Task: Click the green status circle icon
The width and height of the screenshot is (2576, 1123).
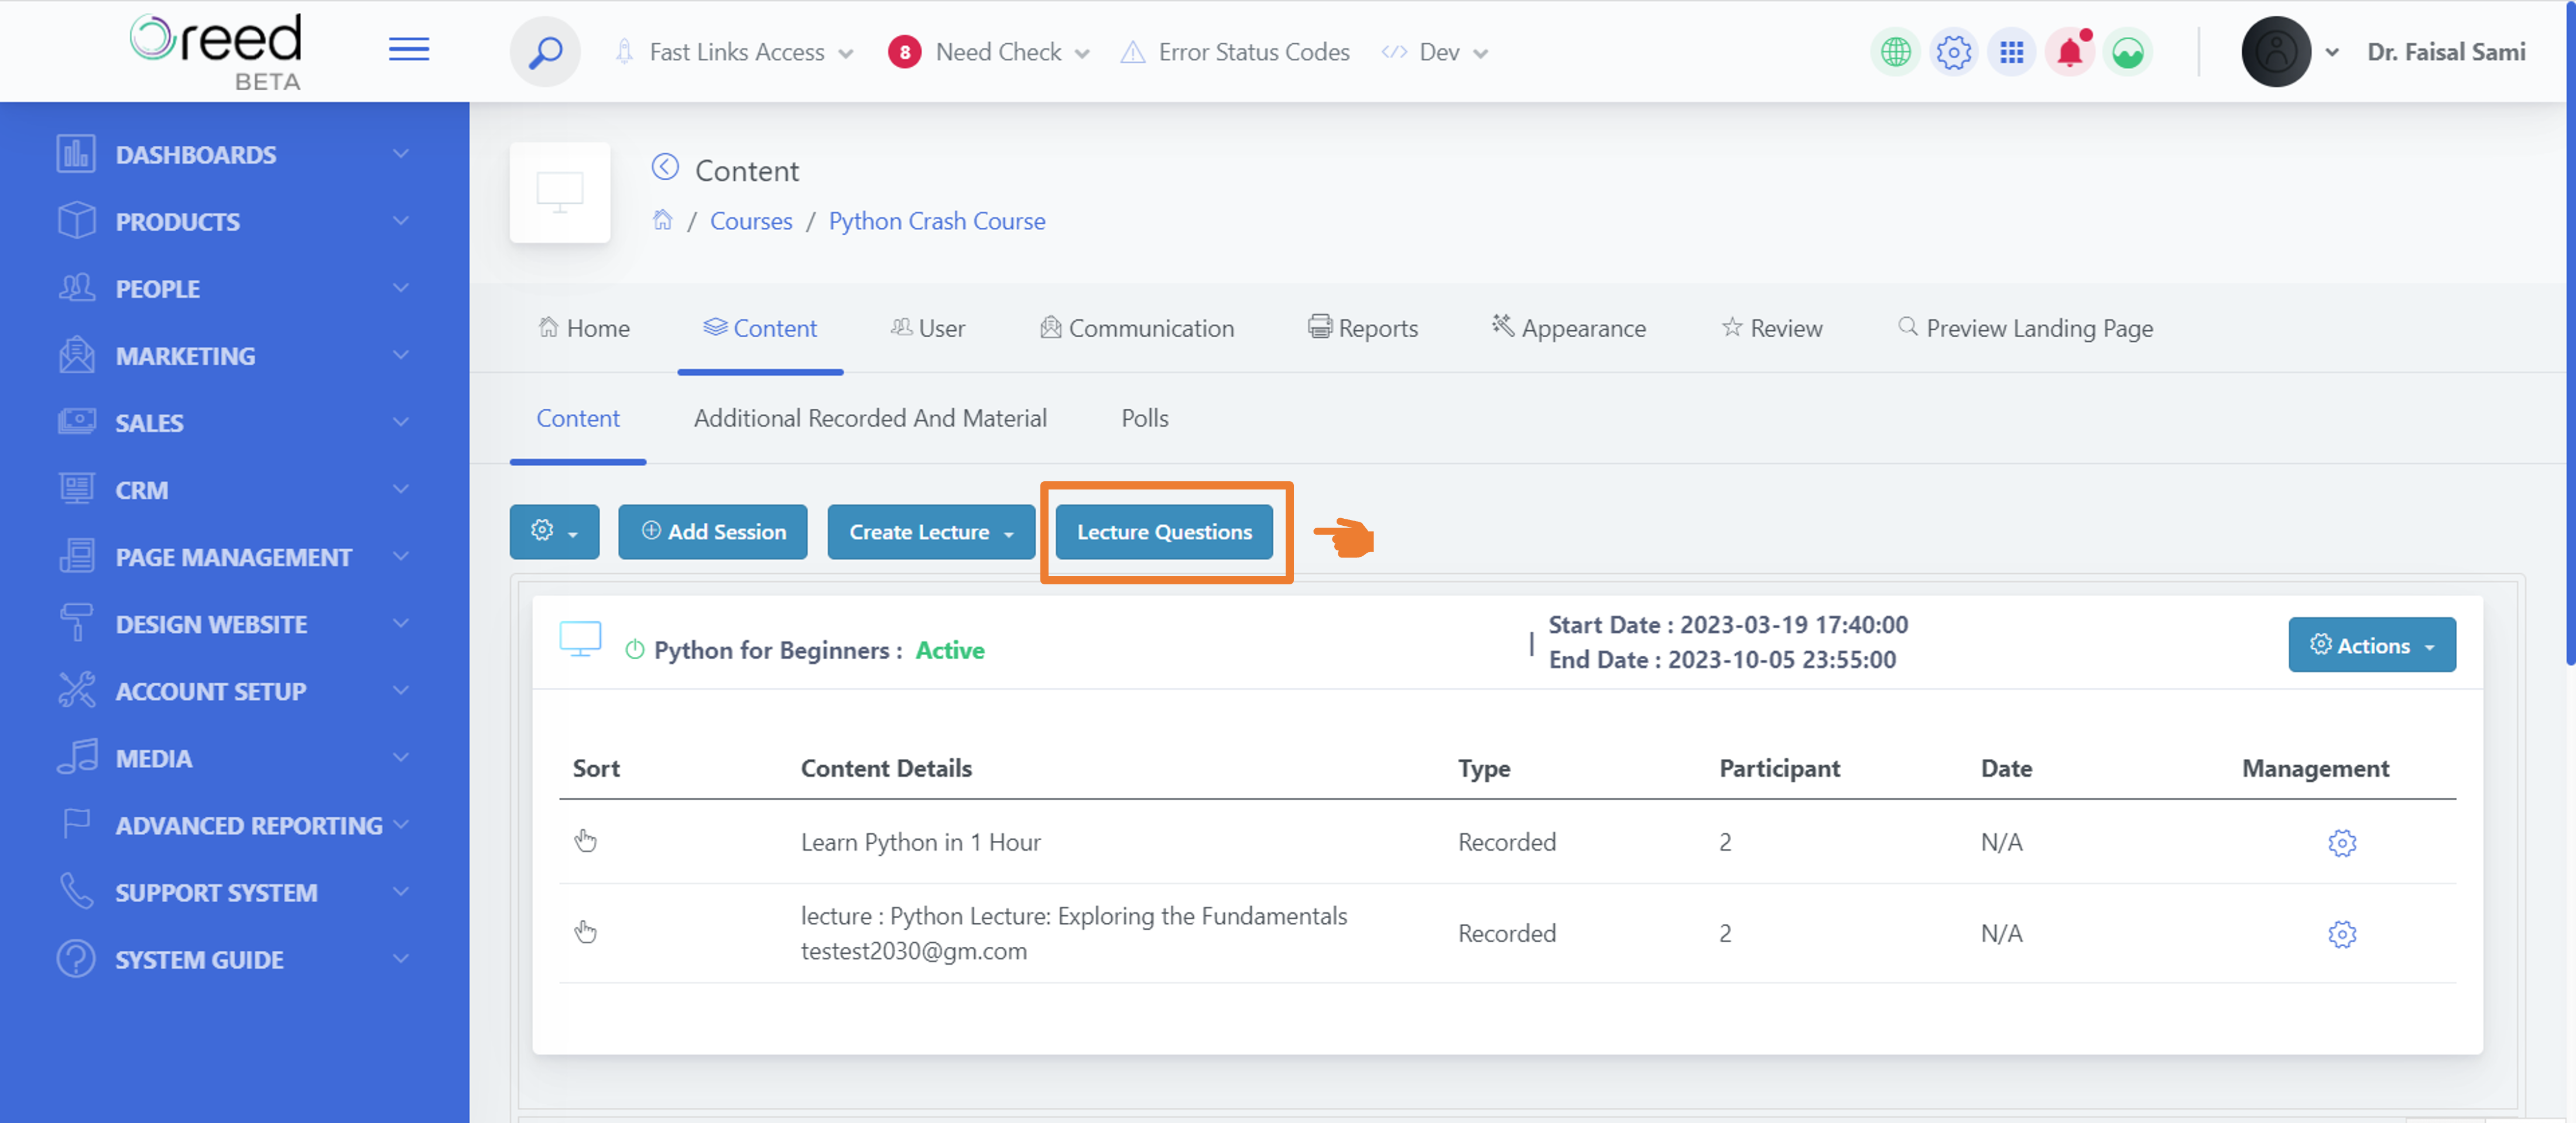Action: click(2128, 52)
